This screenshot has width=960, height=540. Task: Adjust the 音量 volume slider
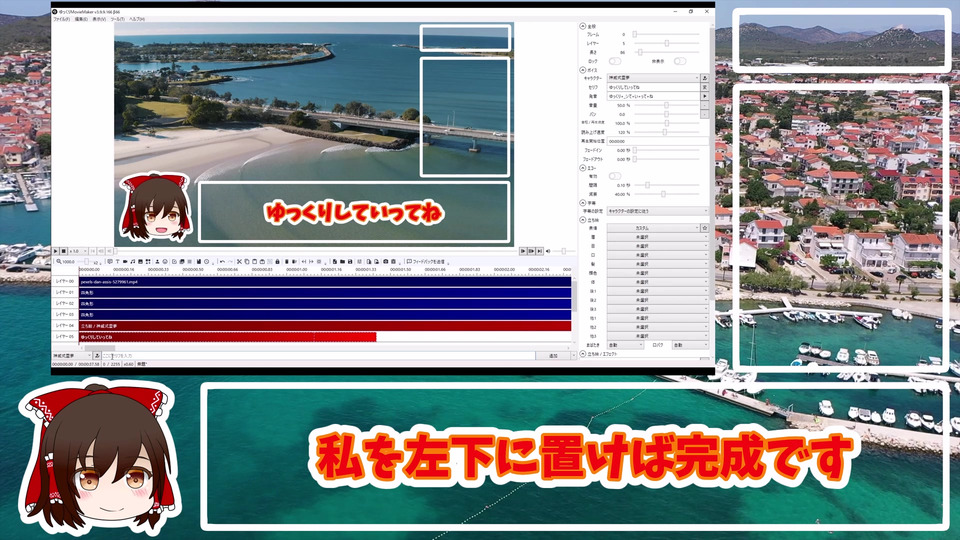tap(667, 105)
